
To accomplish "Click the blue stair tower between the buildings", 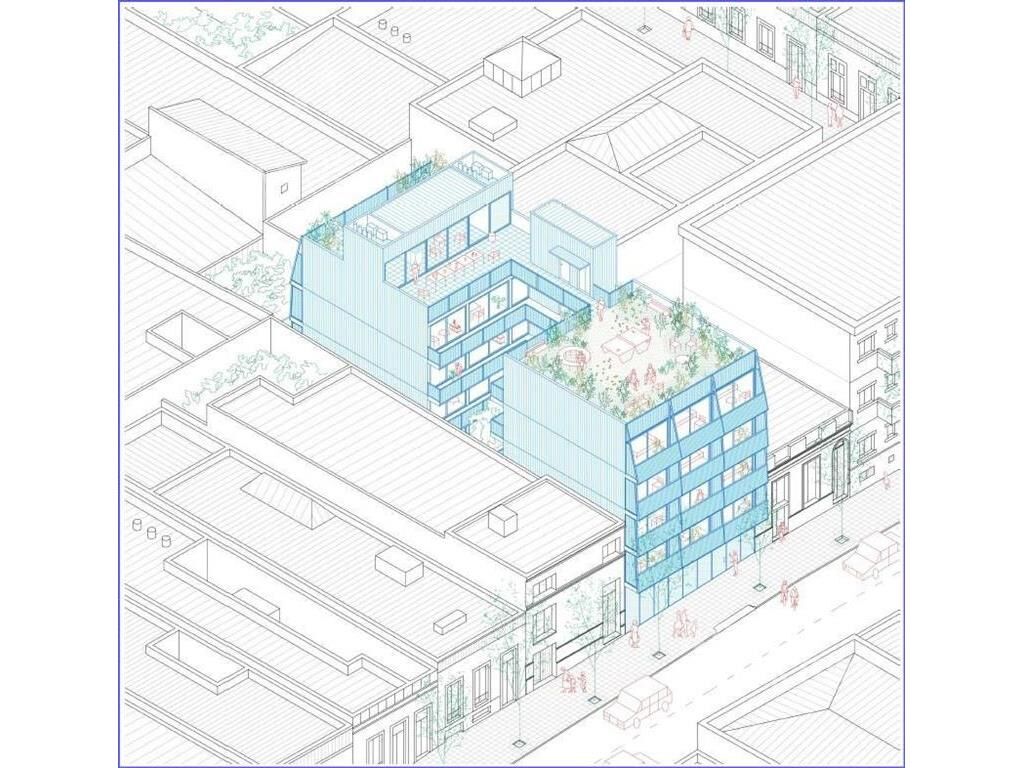I will [x=572, y=247].
